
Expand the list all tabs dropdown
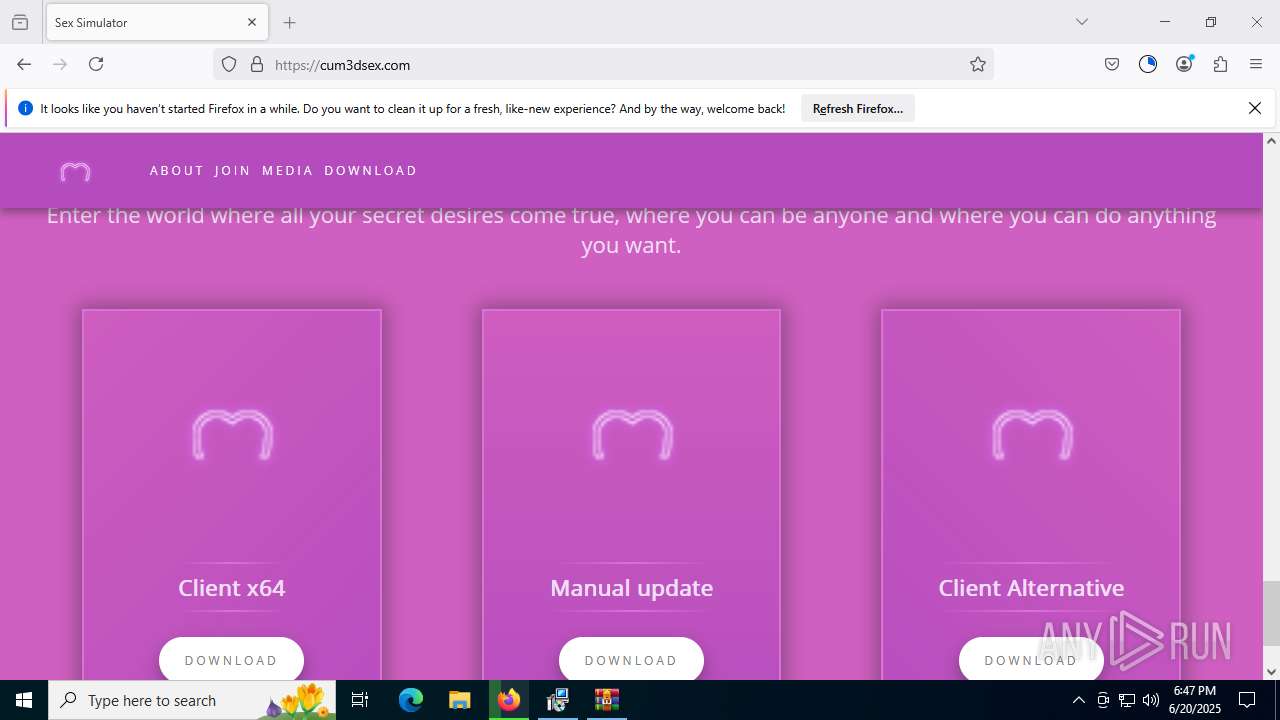(x=1082, y=22)
